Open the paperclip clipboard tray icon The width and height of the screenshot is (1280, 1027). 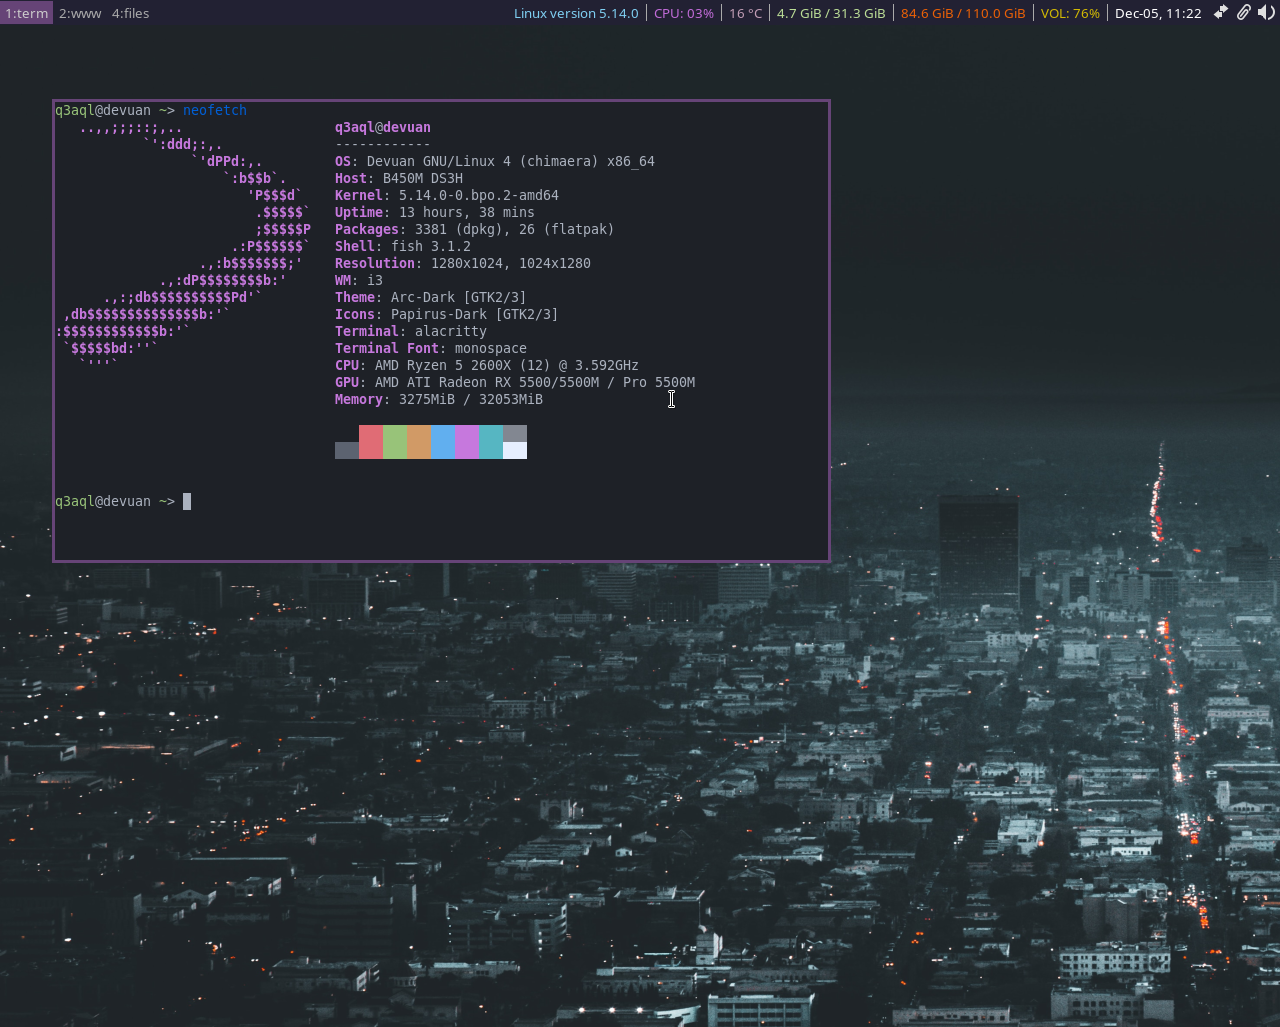1243,13
